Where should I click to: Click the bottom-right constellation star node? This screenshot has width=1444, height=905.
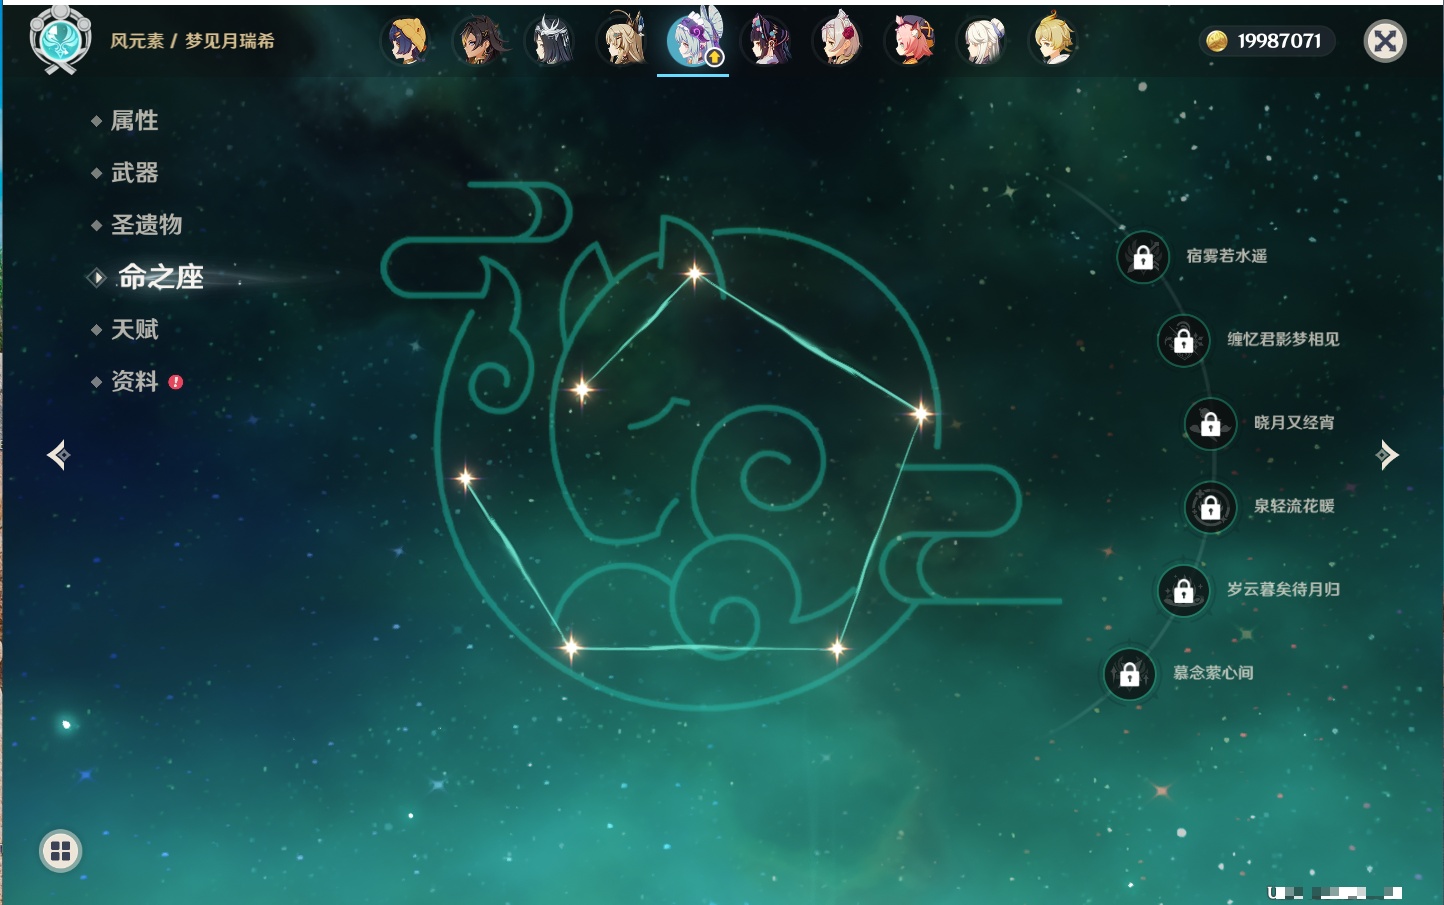tap(837, 649)
